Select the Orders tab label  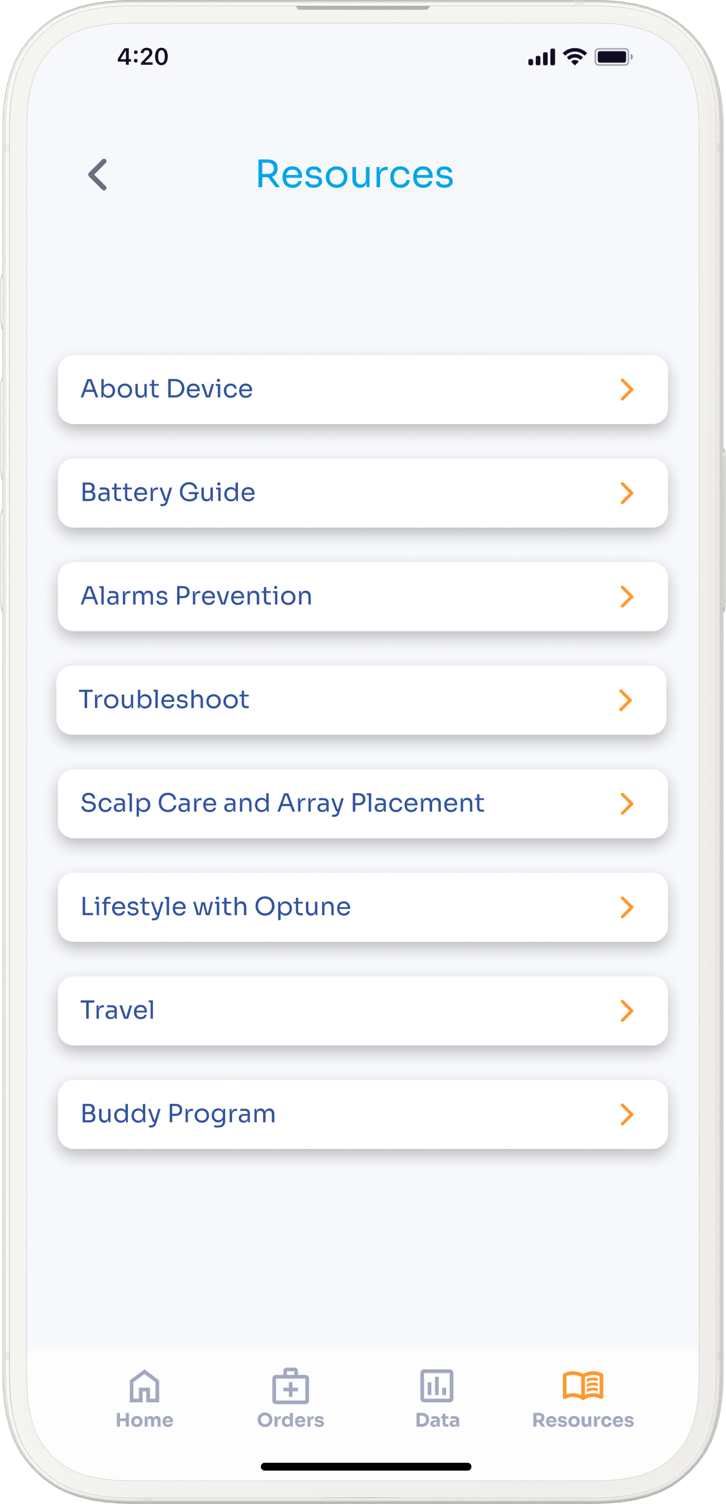(x=290, y=1420)
